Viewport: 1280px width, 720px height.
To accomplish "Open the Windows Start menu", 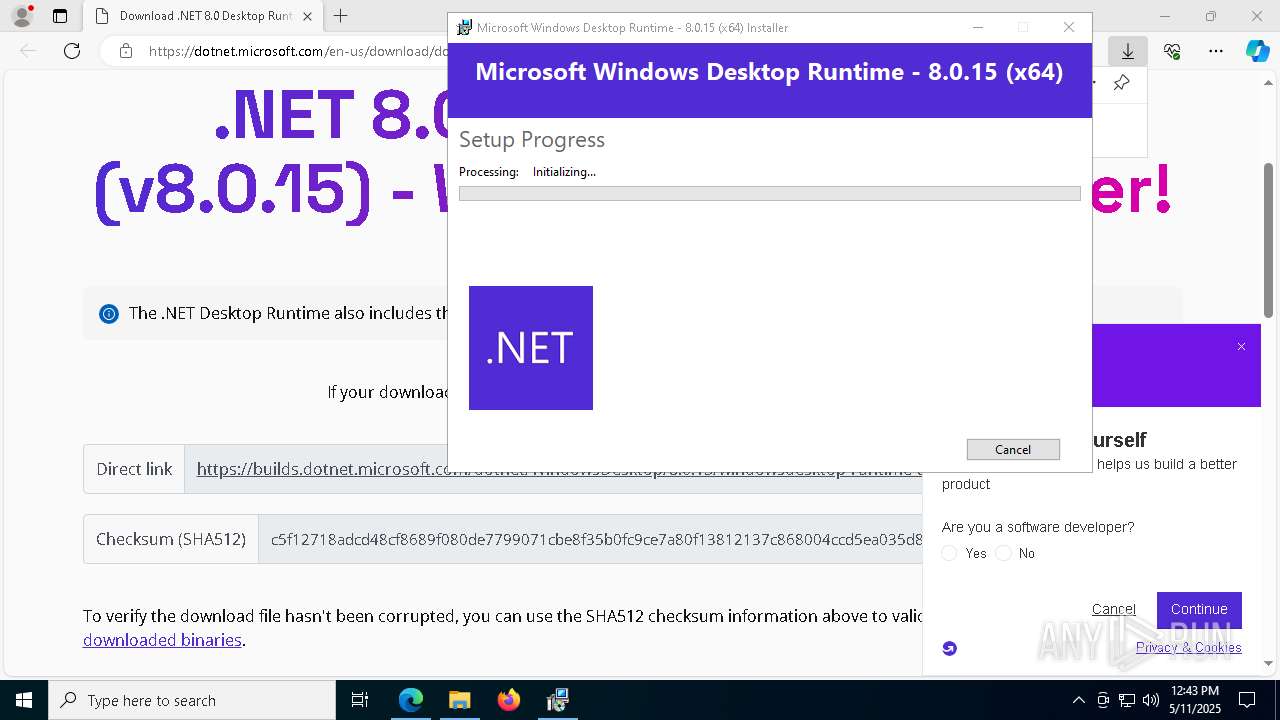I will click(x=24, y=700).
